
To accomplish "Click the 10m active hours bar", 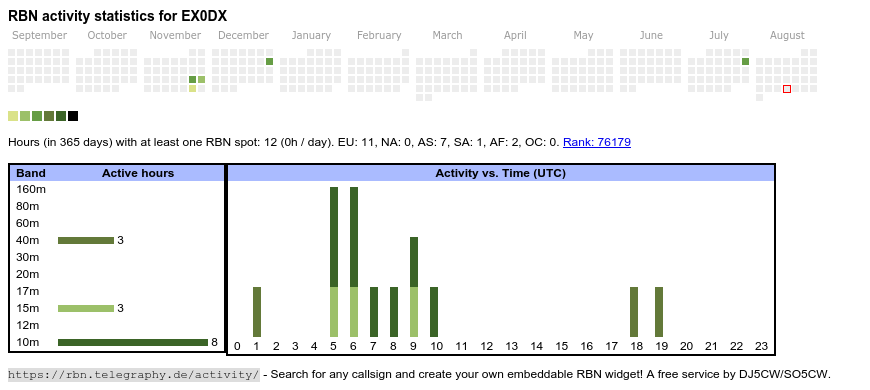I will tap(133, 342).
